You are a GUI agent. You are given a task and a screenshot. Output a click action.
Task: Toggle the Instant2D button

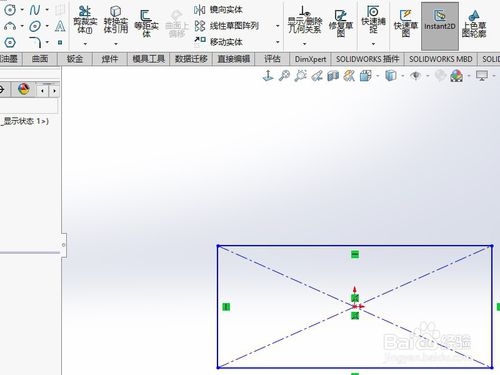tap(440, 26)
